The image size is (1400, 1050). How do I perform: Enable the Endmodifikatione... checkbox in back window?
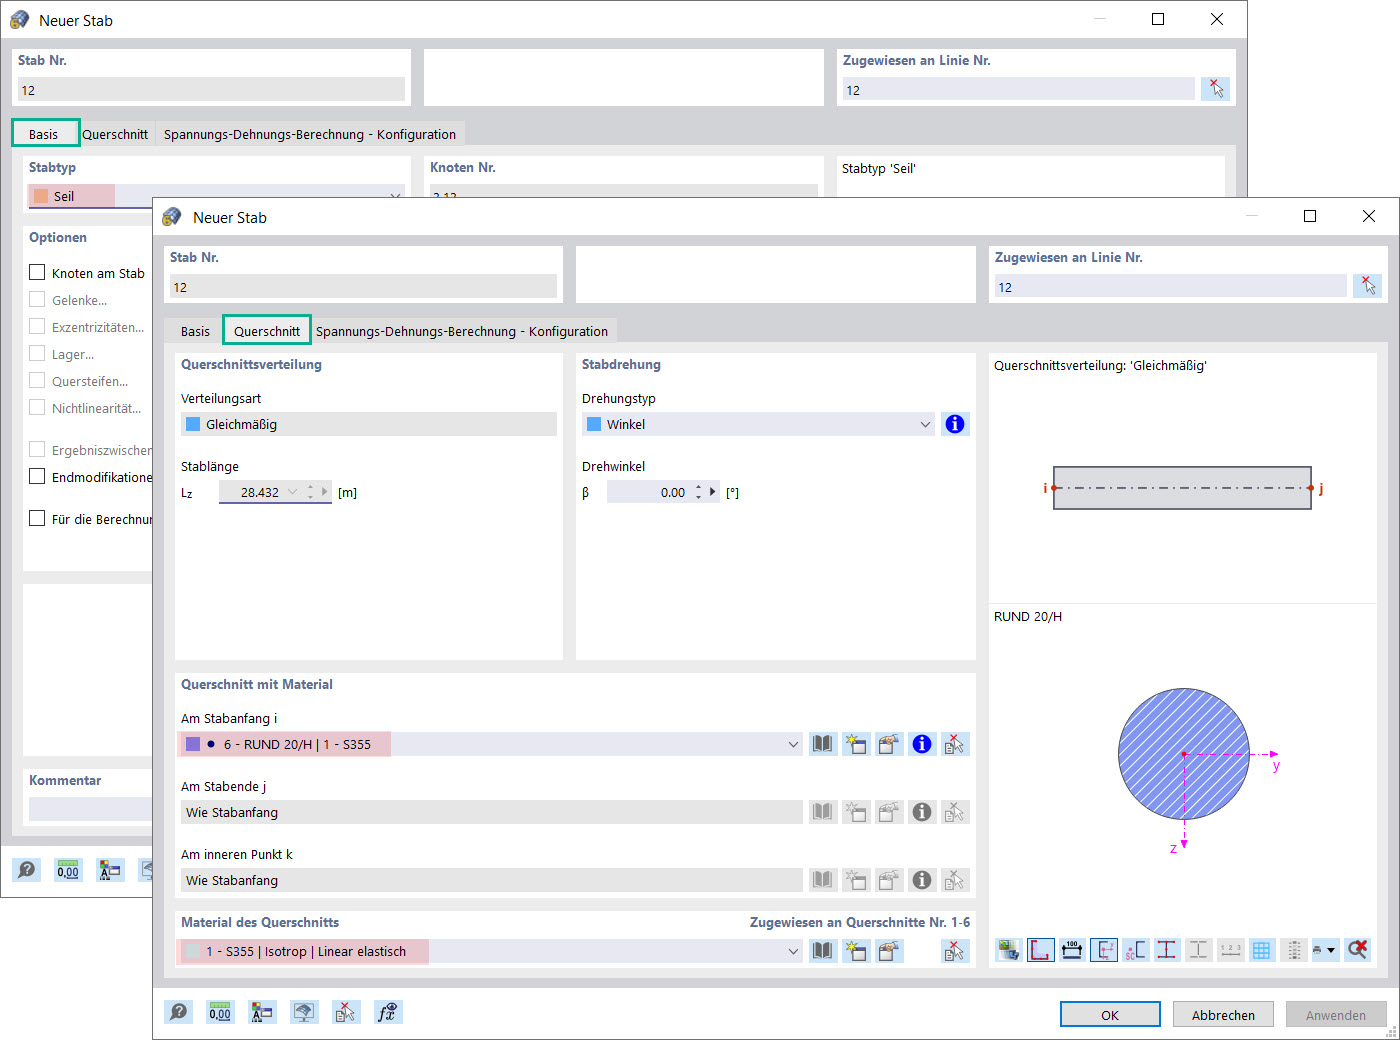[37, 476]
